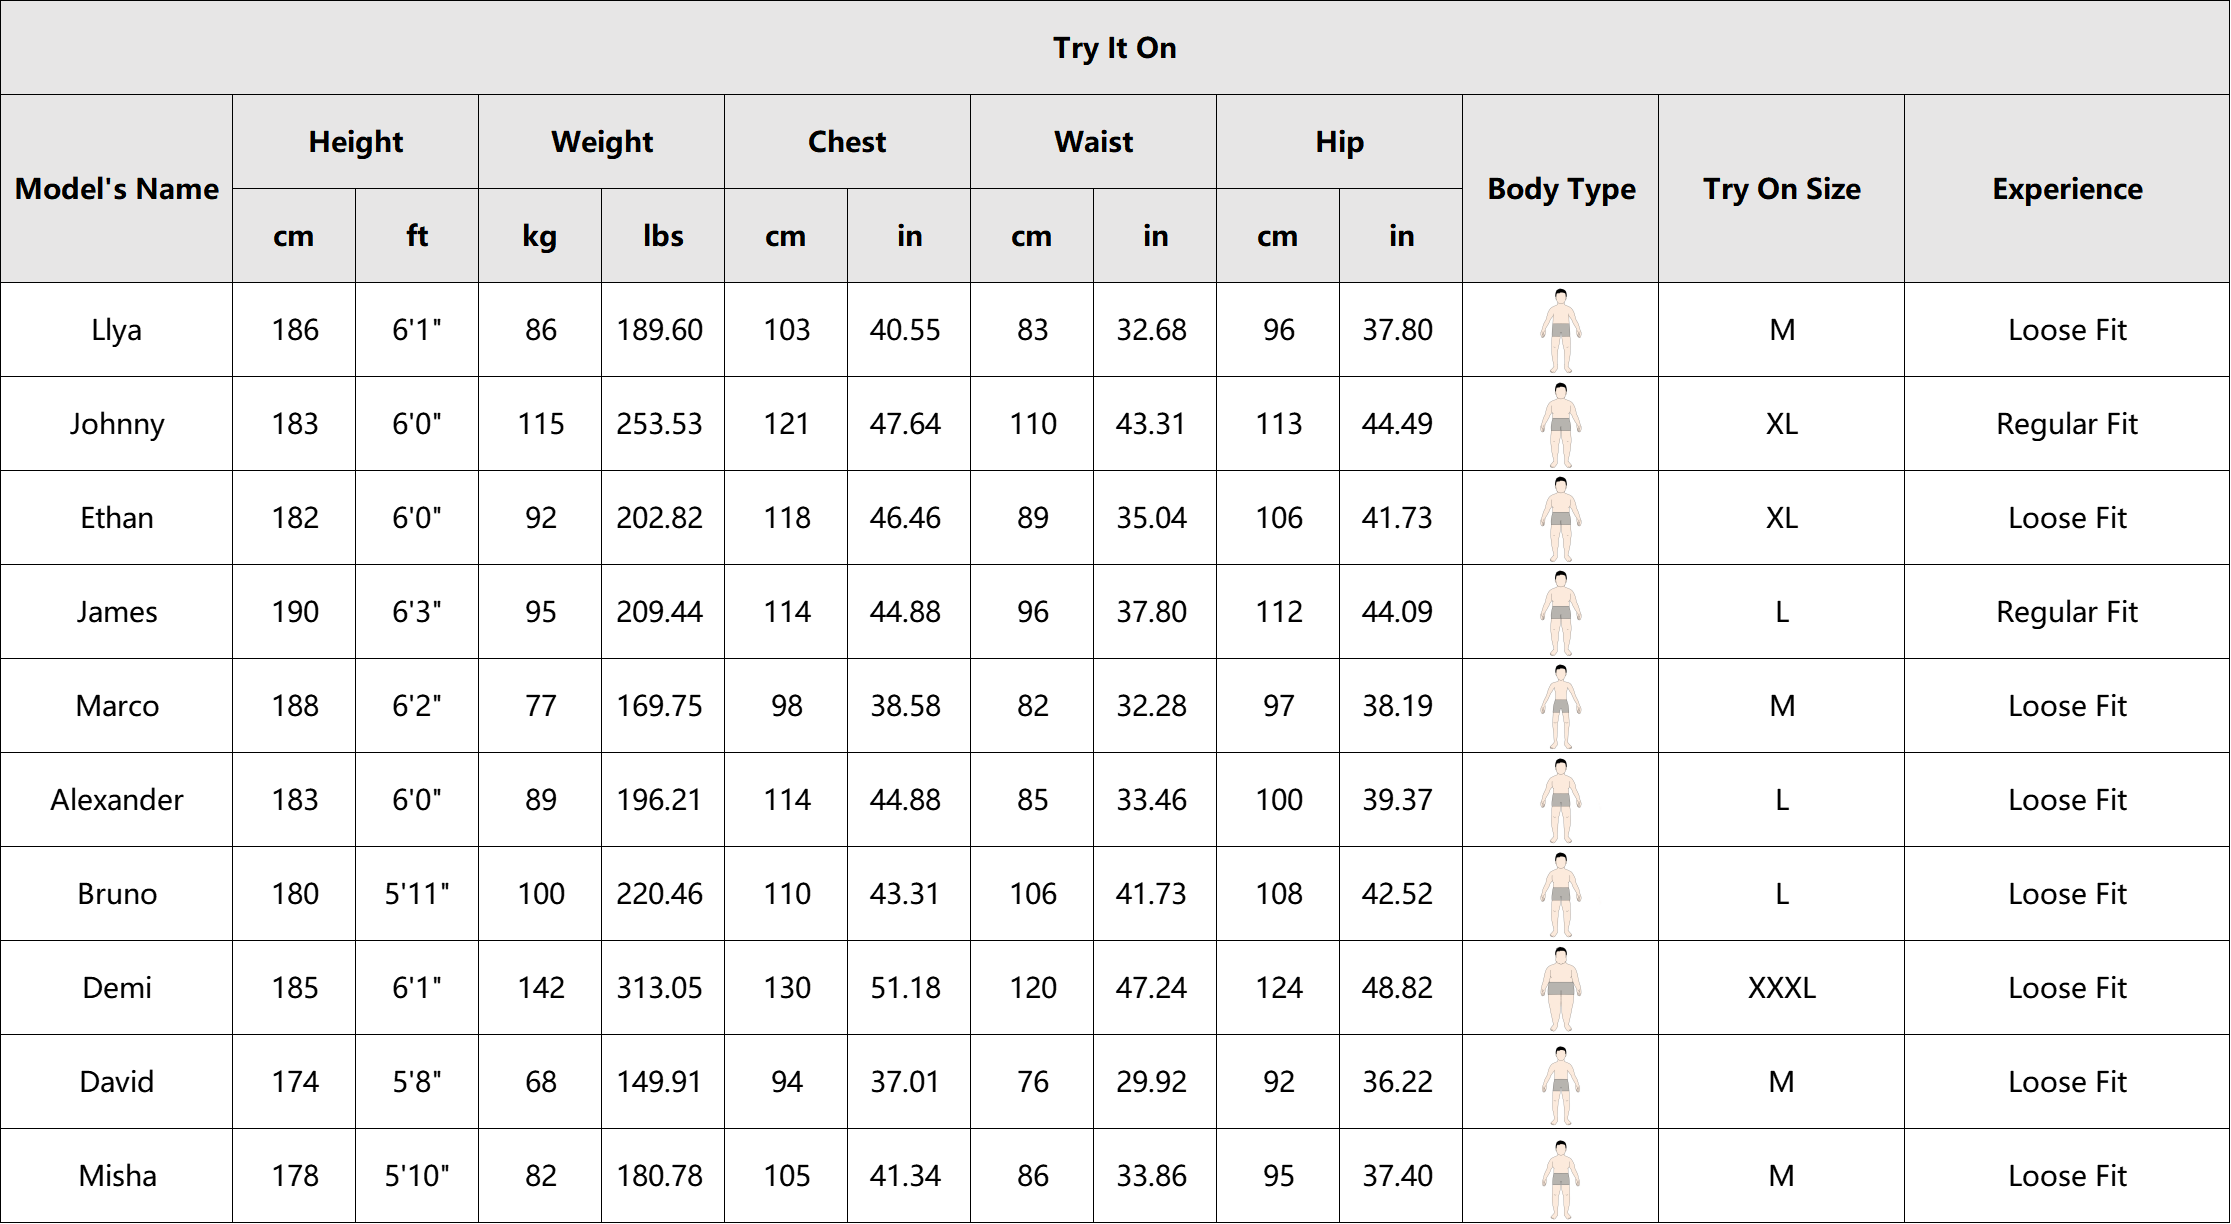
Task: Select the Alexander name cell
Action: click(x=117, y=800)
